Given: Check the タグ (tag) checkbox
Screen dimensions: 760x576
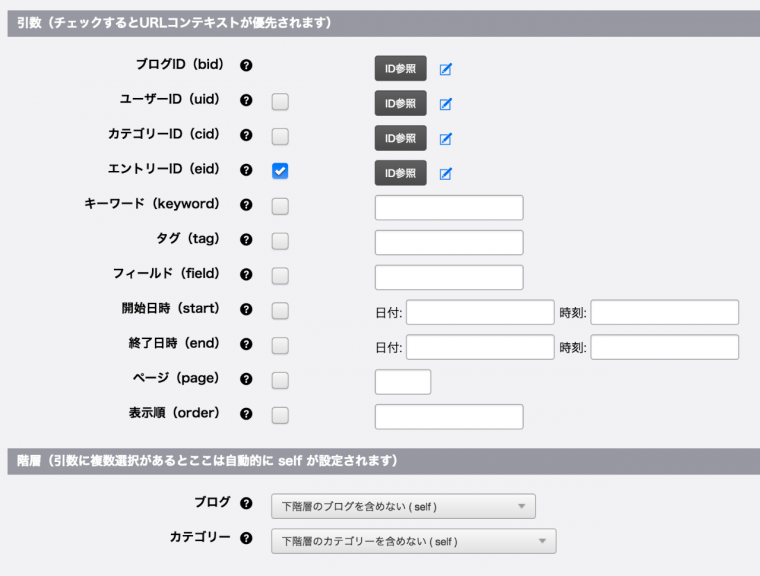Looking at the screenshot, I should click(x=280, y=241).
